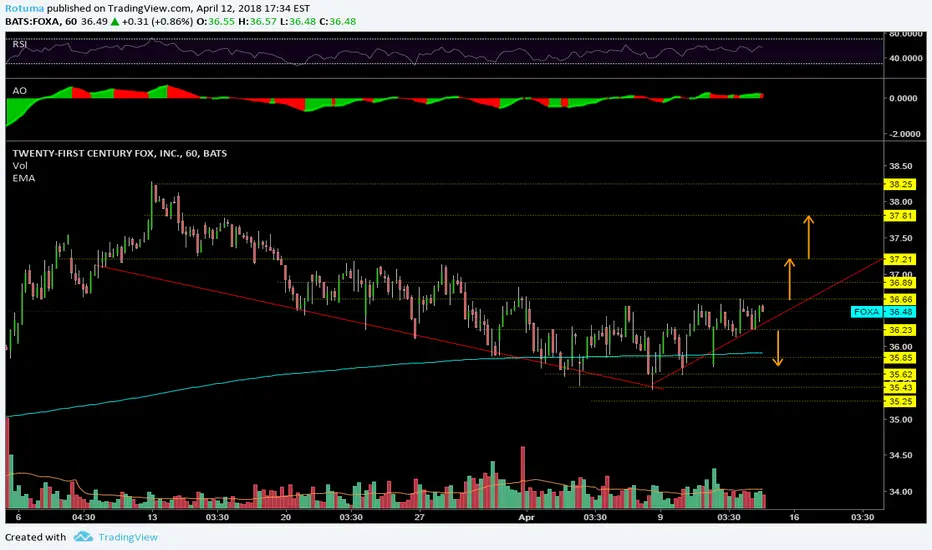Select the 38.25 price level label
932x550 pixels.
pyautogui.click(x=900, y=184)
